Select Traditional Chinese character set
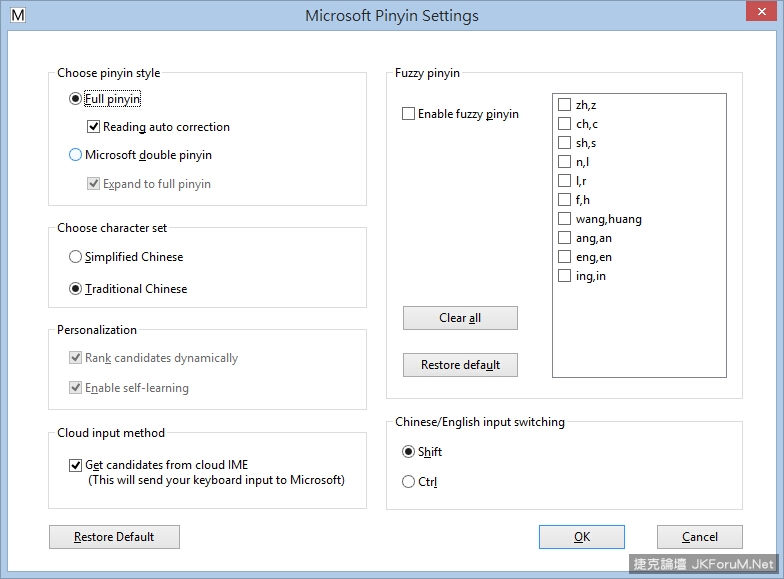This screenshot has height=579, width=784. (x=76, y=289)
